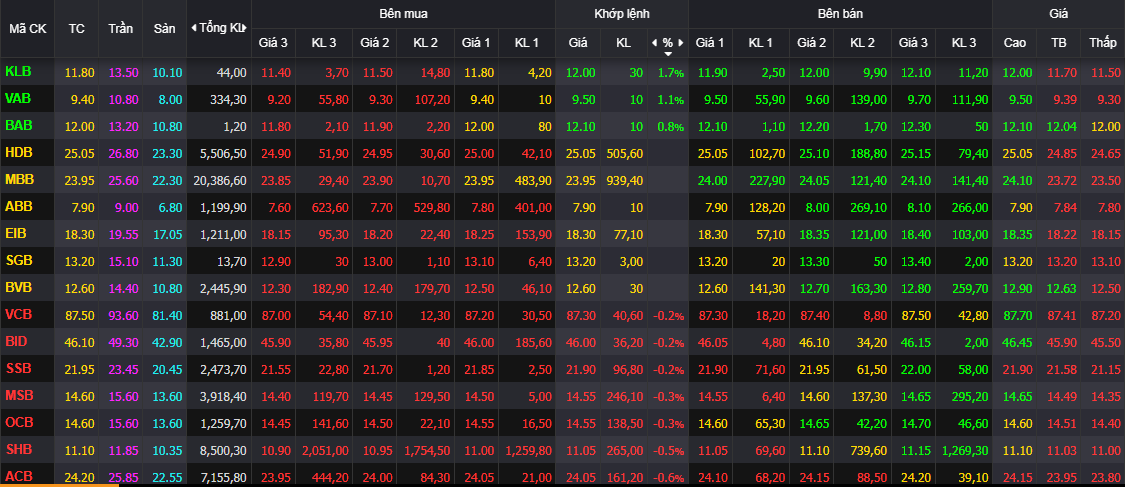Select SSB matched volume 96,80

(x=626, y=369)
